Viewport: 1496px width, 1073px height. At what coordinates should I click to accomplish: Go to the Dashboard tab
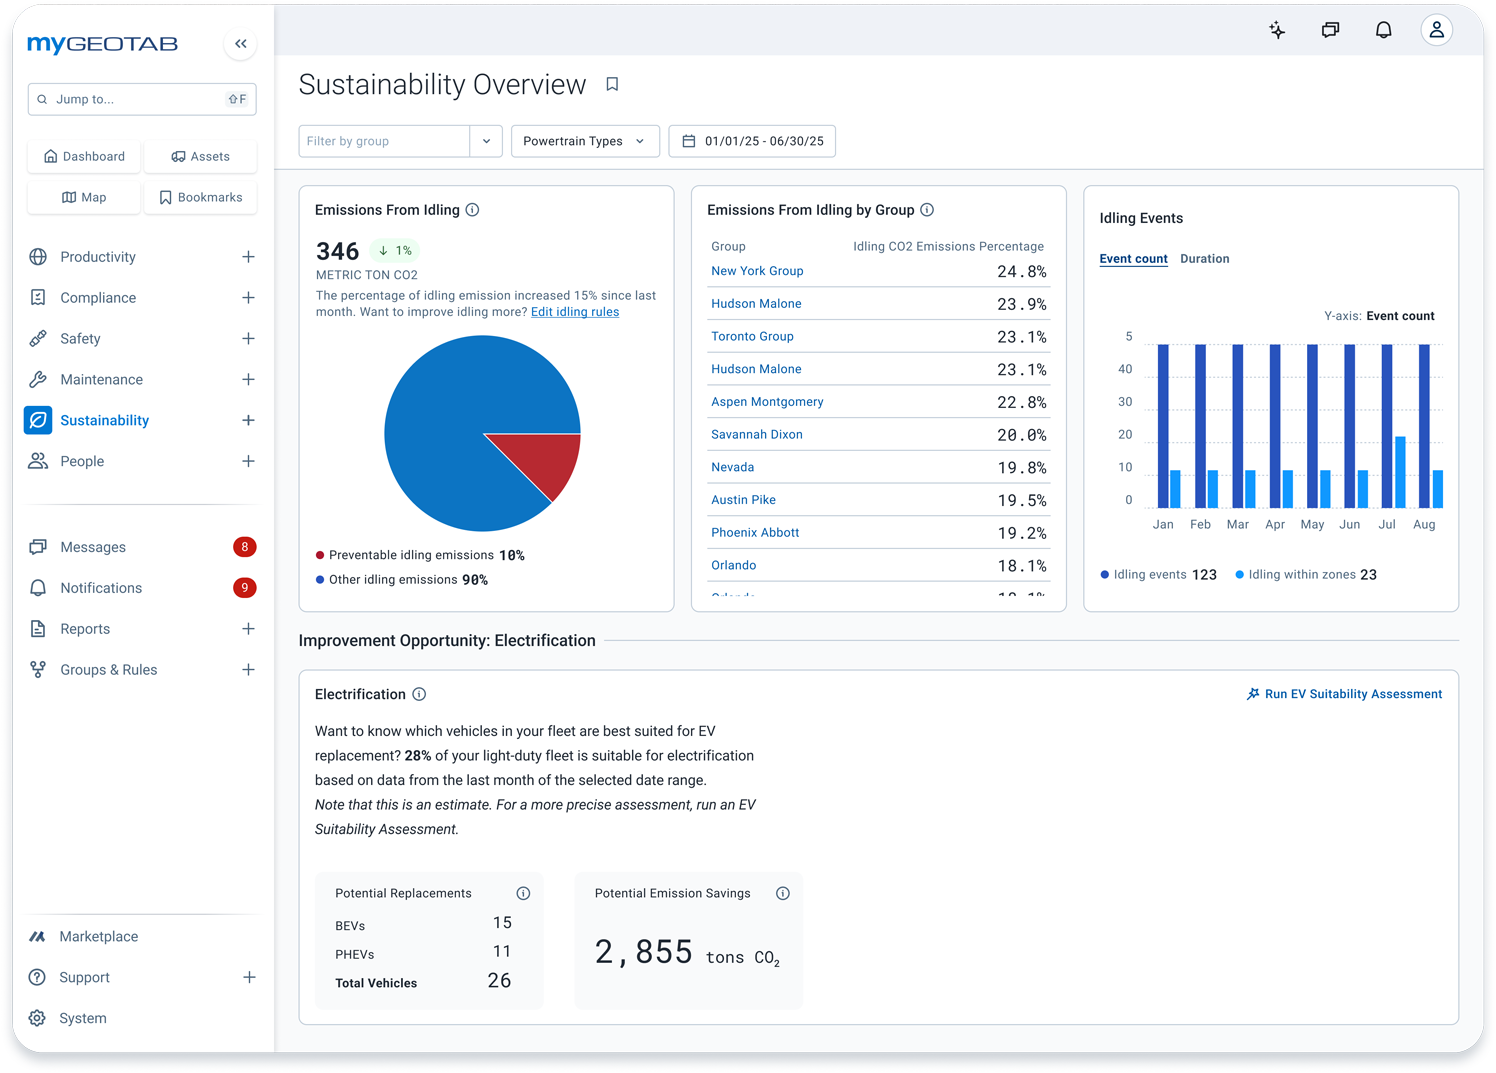pos(85,156)
